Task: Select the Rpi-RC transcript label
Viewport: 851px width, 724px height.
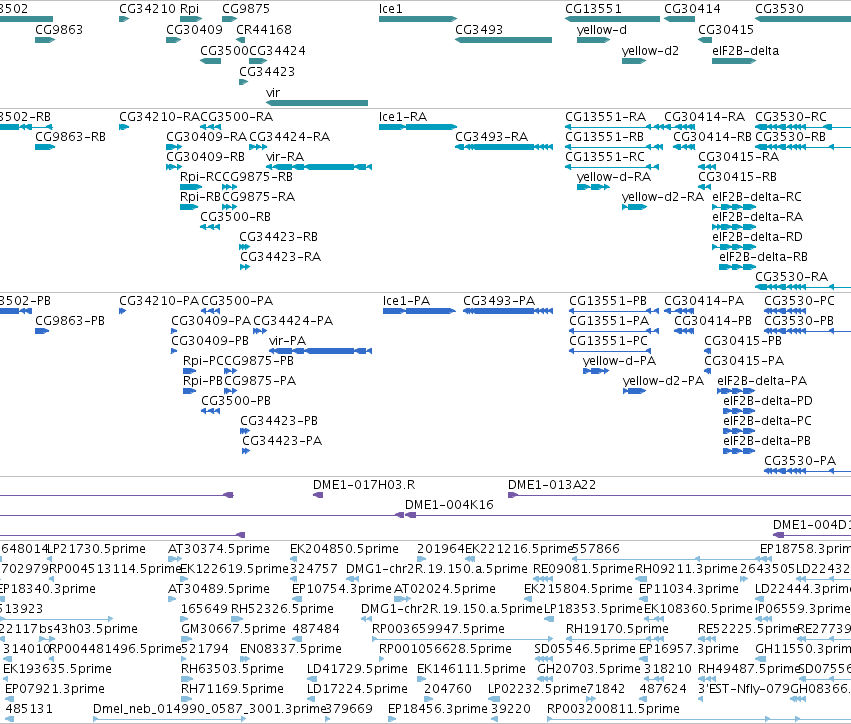Action: pos(201,177)
